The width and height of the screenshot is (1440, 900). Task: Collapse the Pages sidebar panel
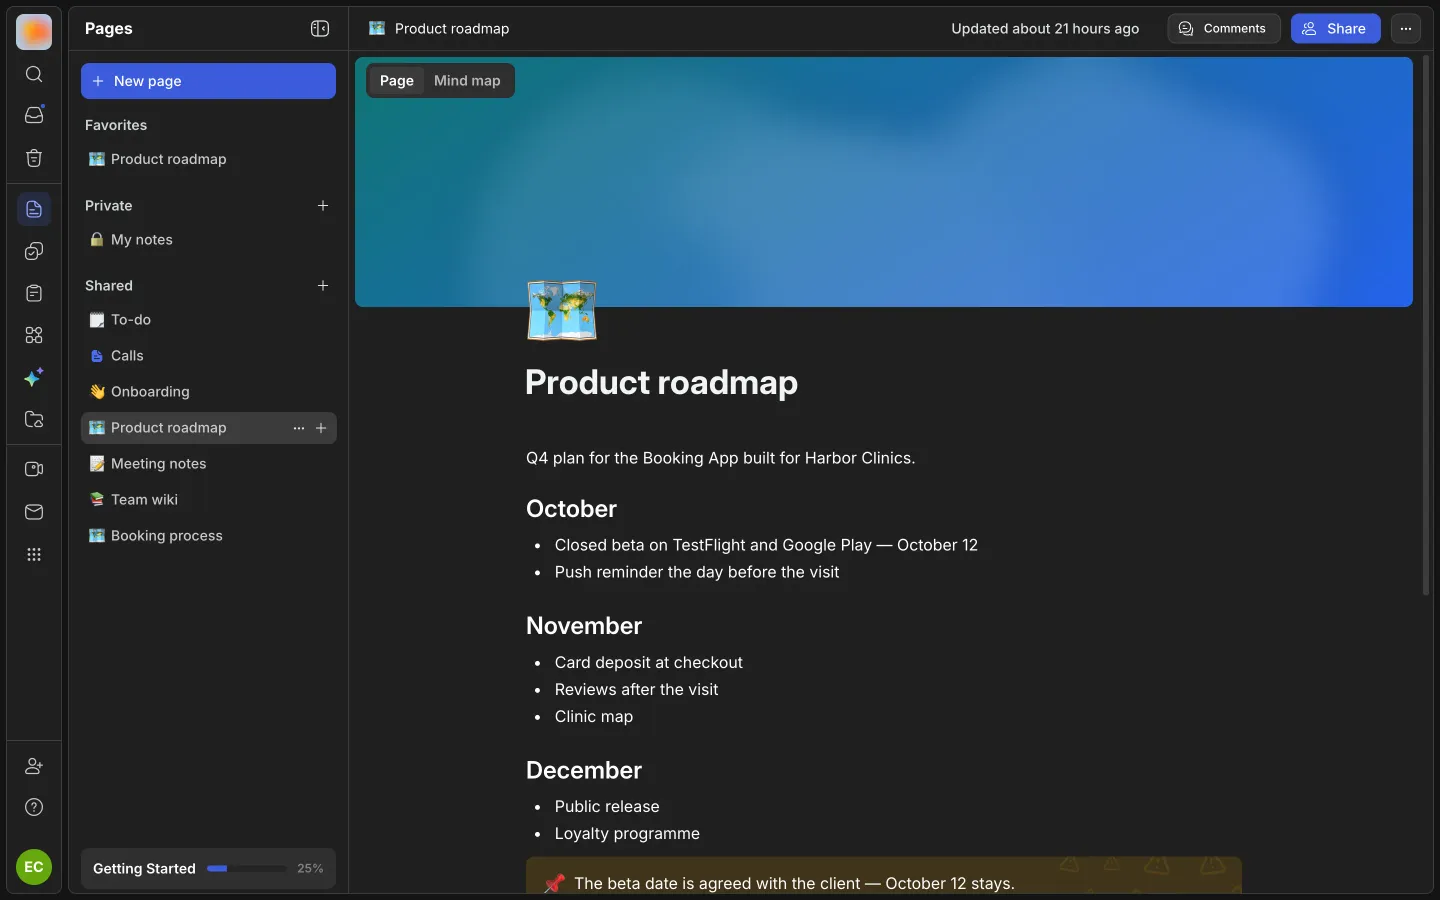click(320, 29)
